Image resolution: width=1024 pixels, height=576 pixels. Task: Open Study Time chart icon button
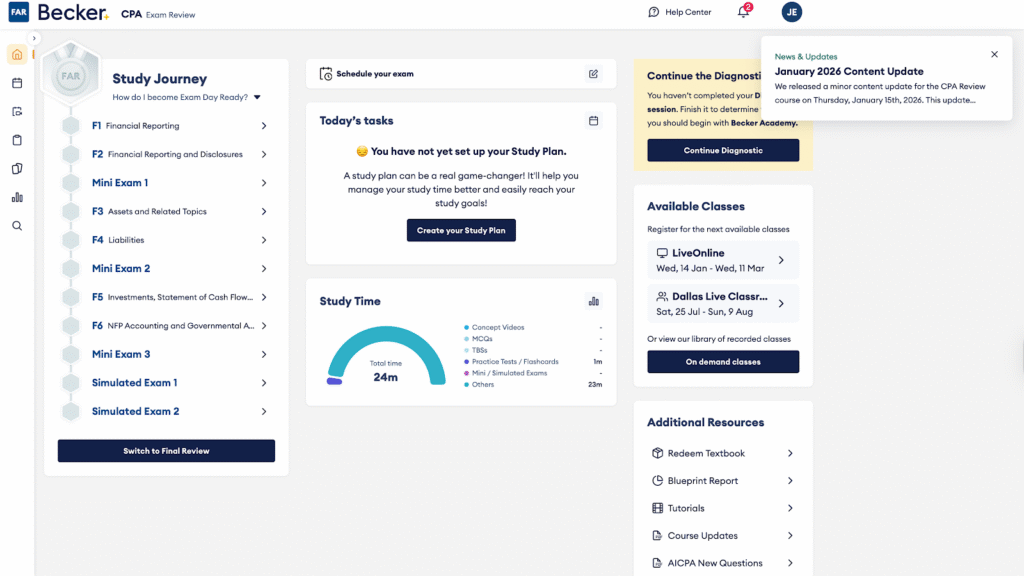593,301
